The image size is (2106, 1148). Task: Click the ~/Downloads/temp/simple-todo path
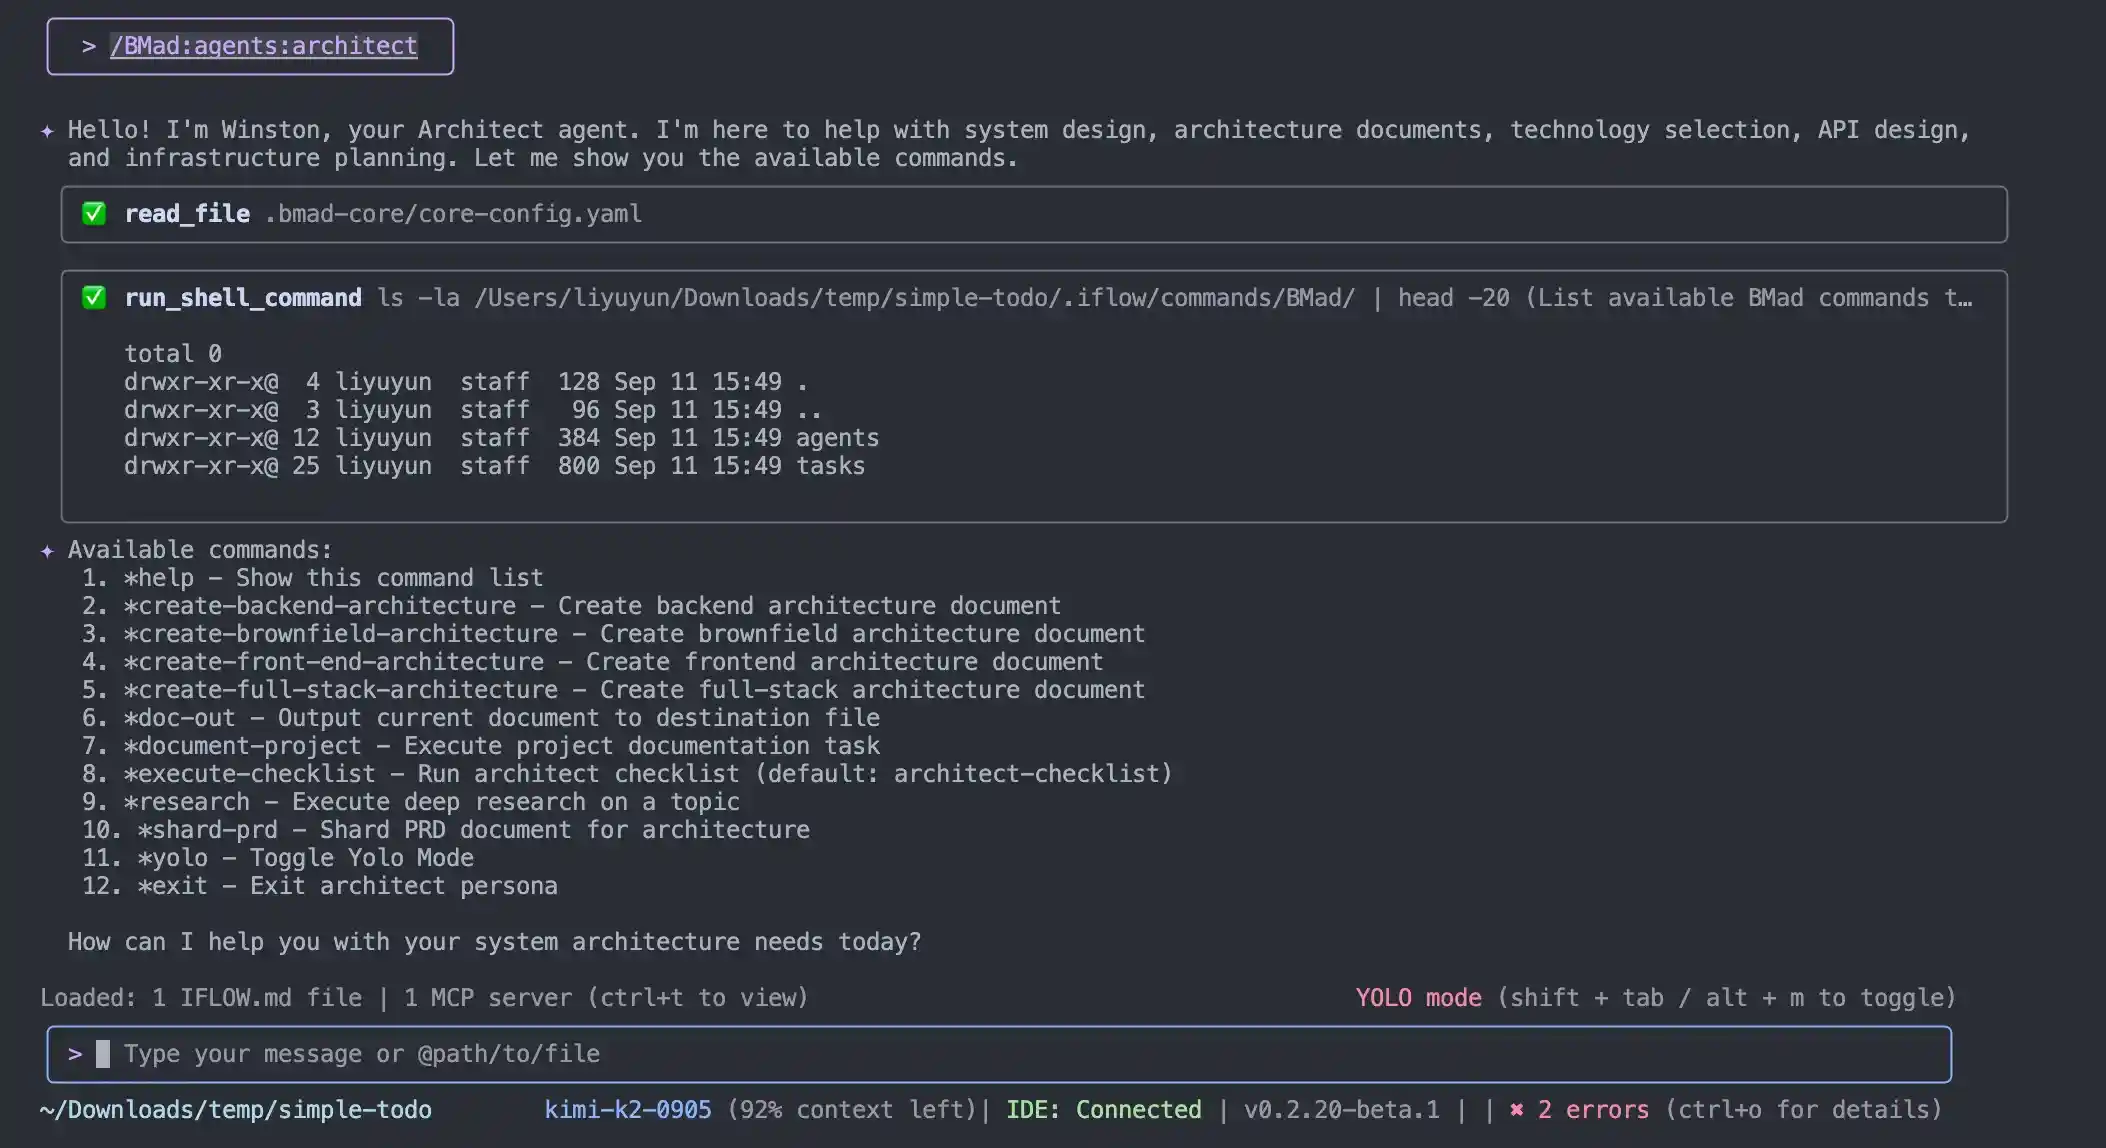[x=236, y=1110]
